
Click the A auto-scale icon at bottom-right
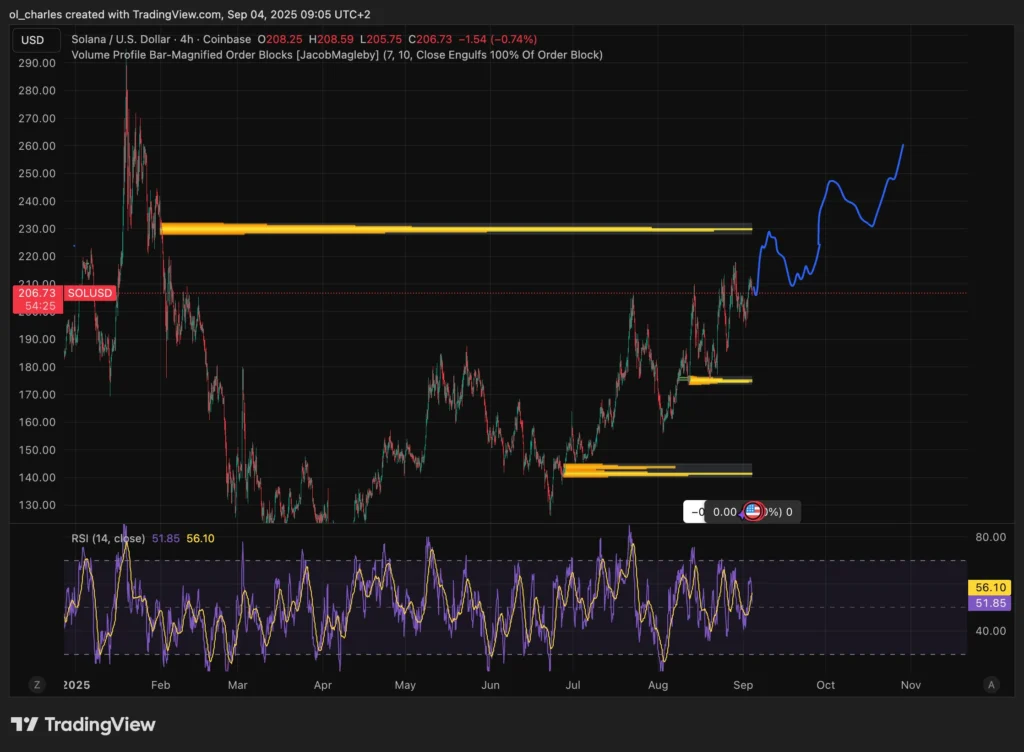pos(991,685)
